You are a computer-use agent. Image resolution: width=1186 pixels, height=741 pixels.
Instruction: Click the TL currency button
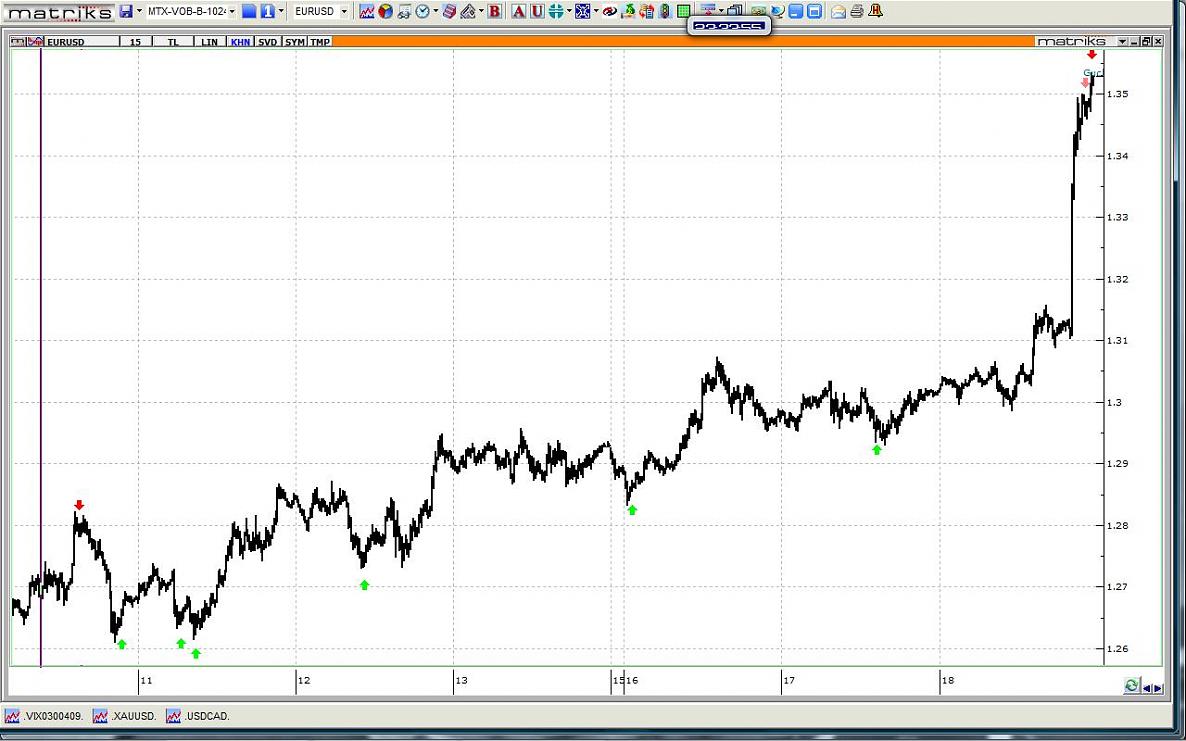click(173, 42)
